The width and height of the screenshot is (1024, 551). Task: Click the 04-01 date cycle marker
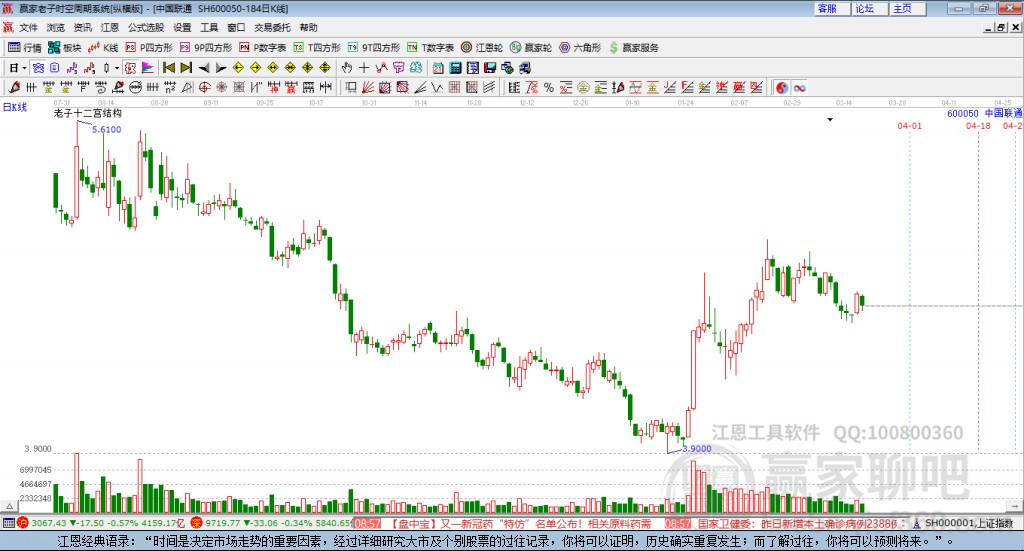point(909,125)
